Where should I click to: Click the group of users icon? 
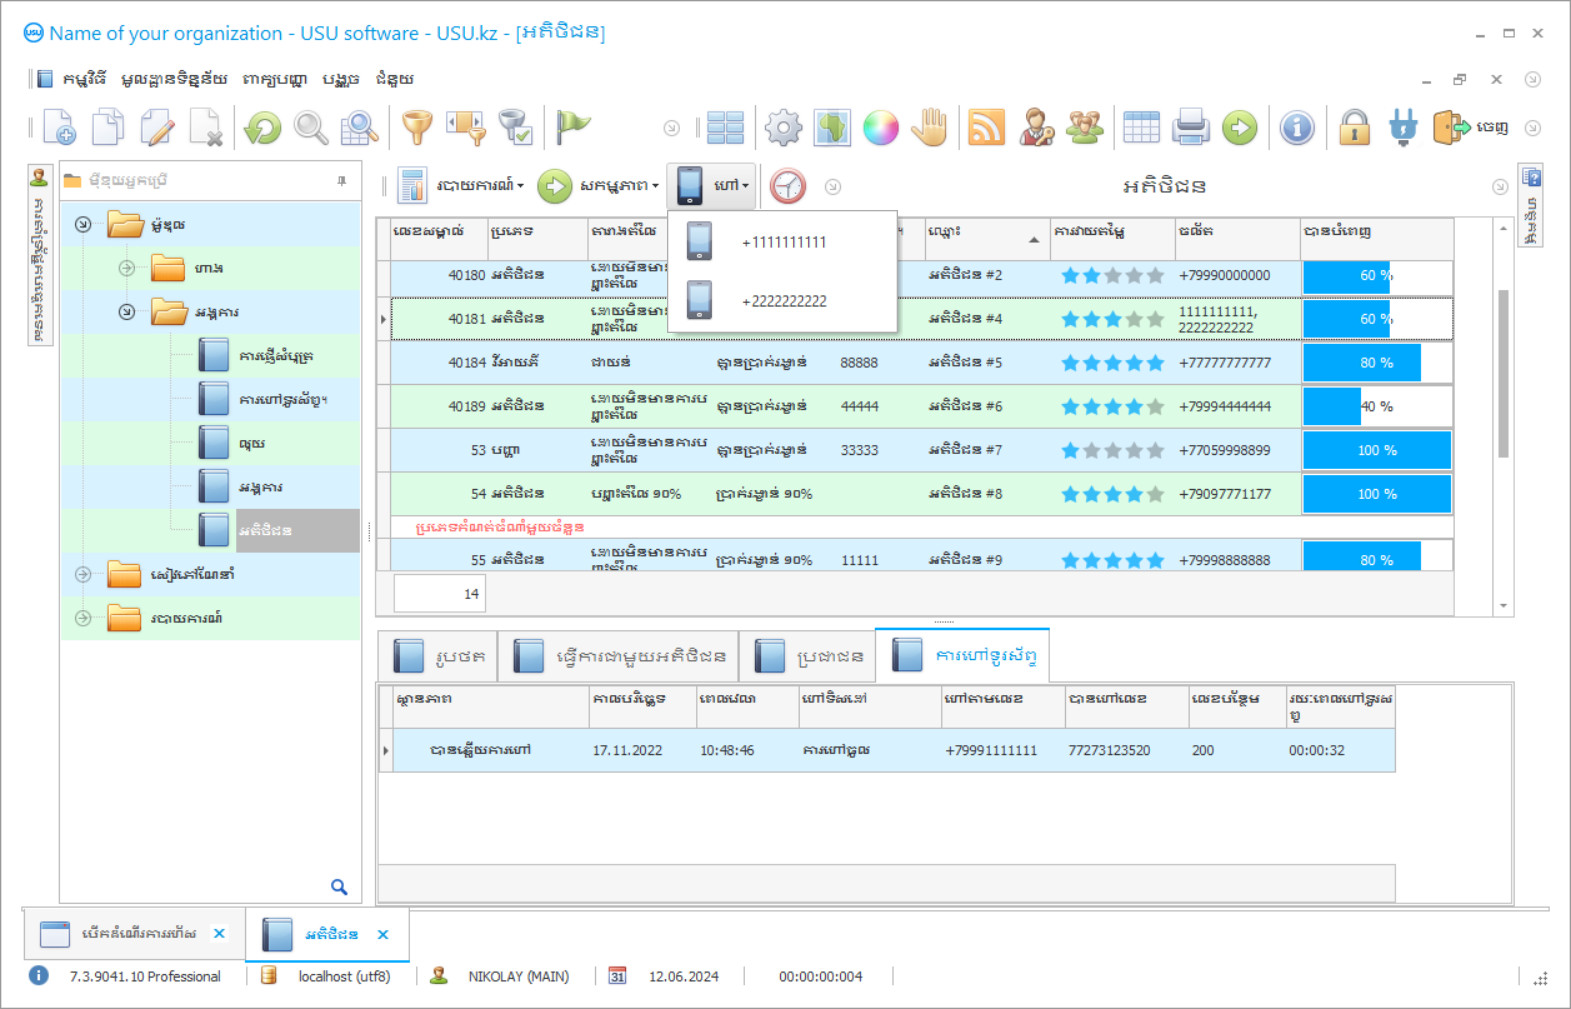coord(1085,128)
